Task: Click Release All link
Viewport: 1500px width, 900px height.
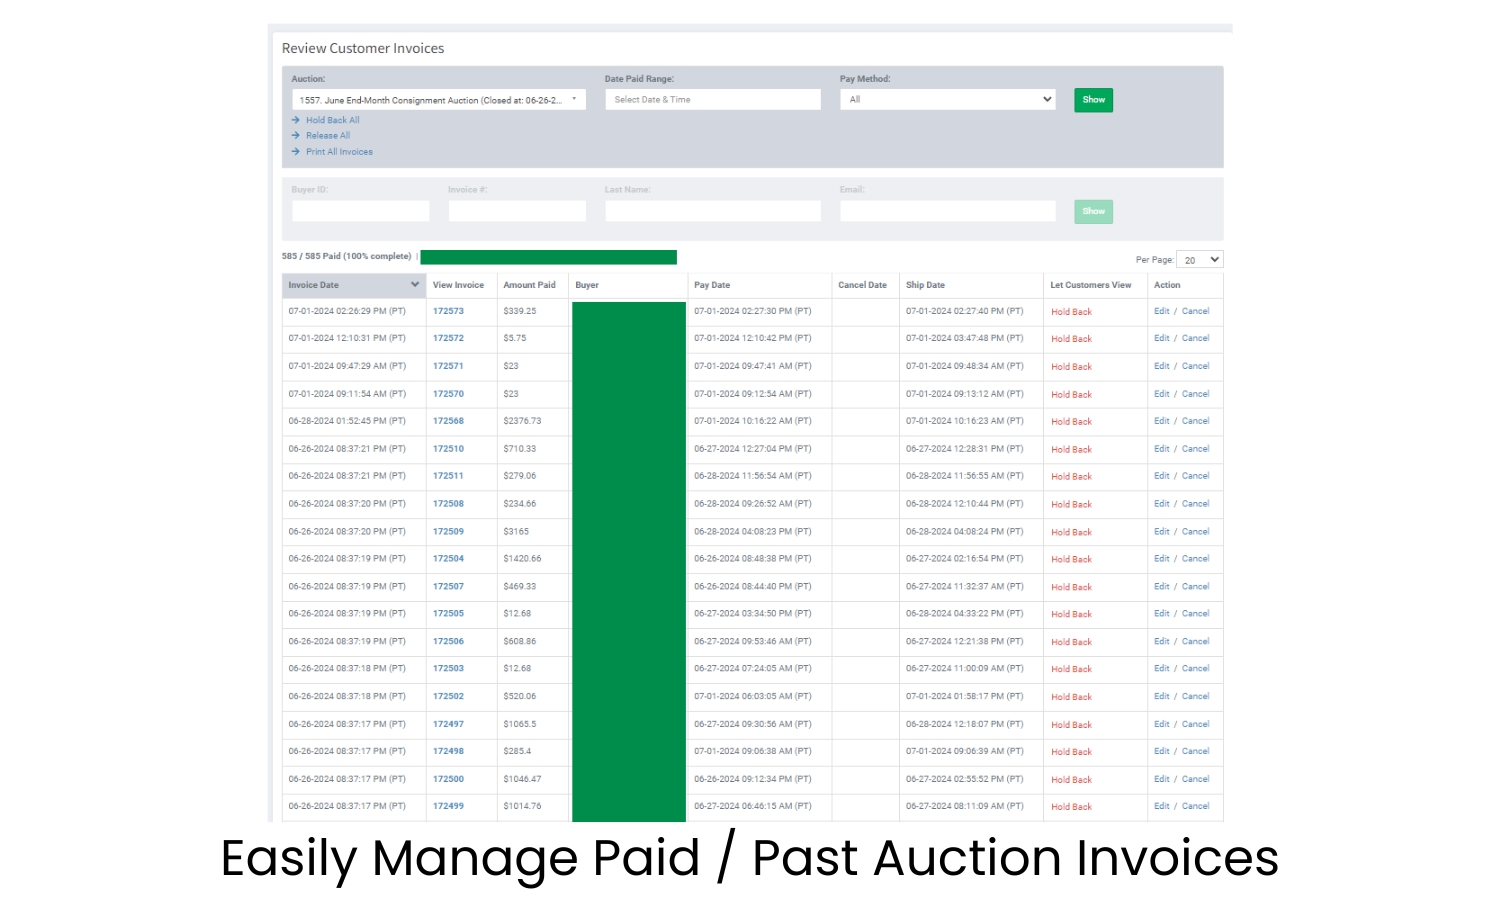Action: (x=328, y=136)
